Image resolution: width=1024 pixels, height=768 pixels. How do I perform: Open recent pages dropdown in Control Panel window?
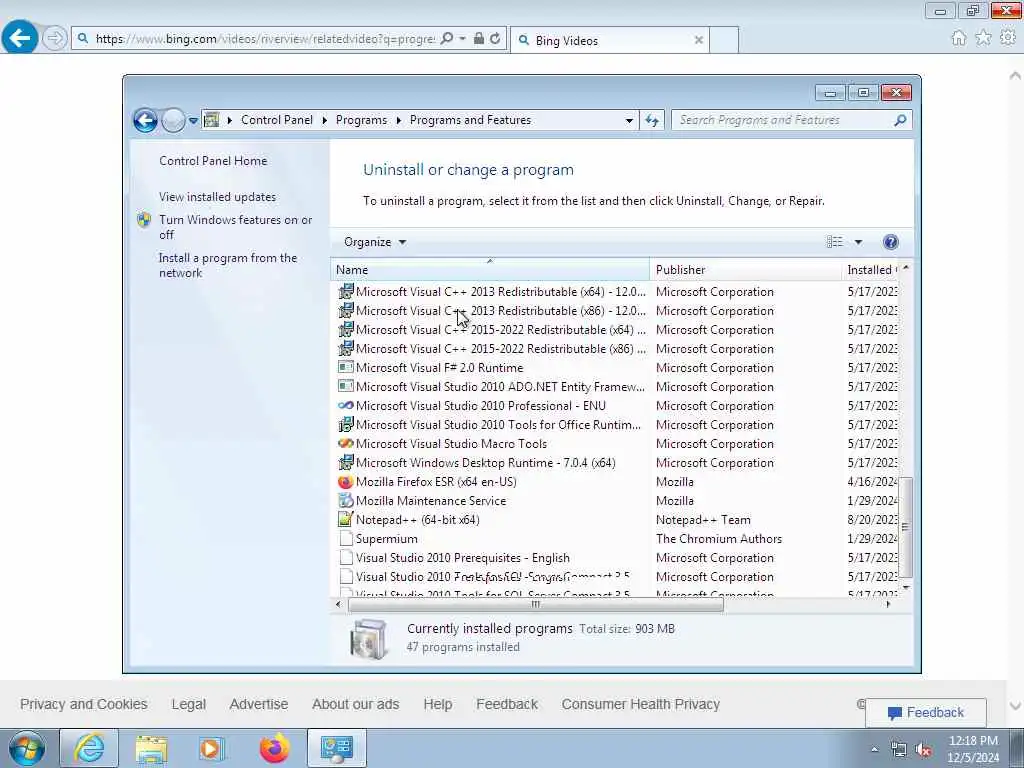193,121
